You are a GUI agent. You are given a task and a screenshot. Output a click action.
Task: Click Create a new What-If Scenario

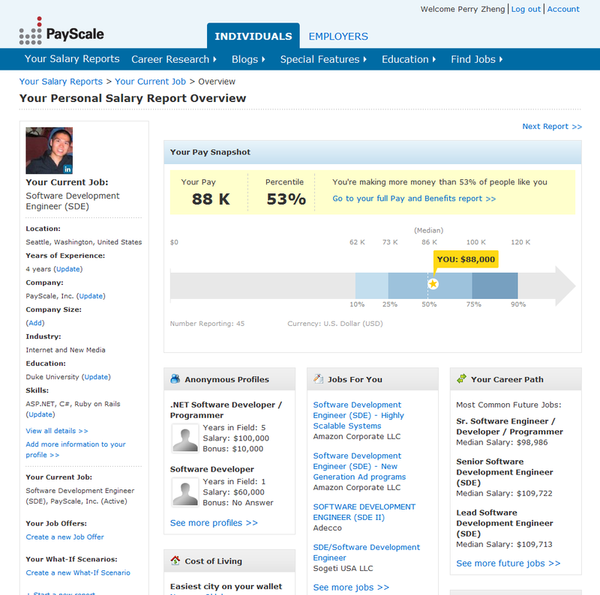coord(78,572)
